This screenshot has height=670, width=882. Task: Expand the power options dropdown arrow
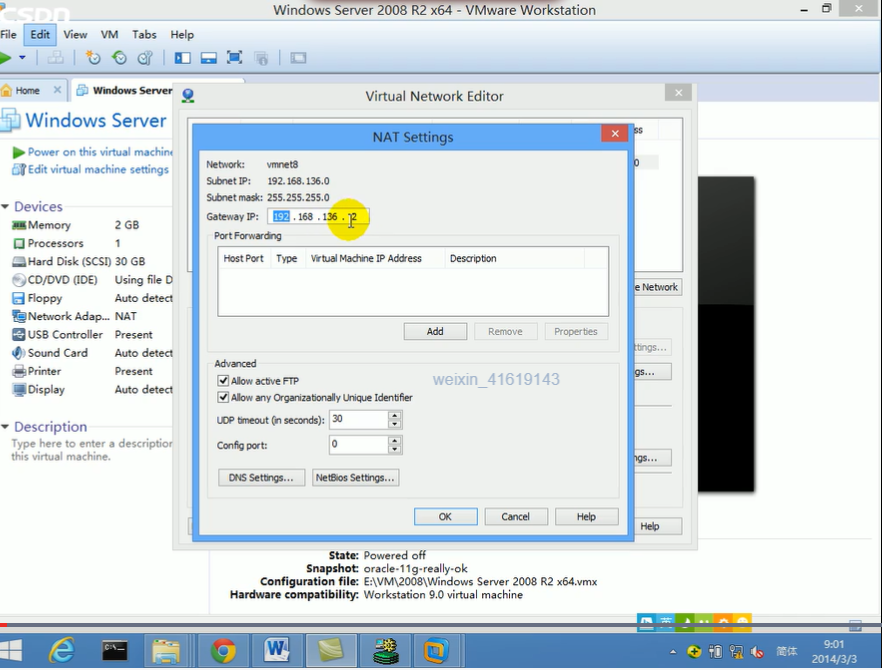click(22, 57)
